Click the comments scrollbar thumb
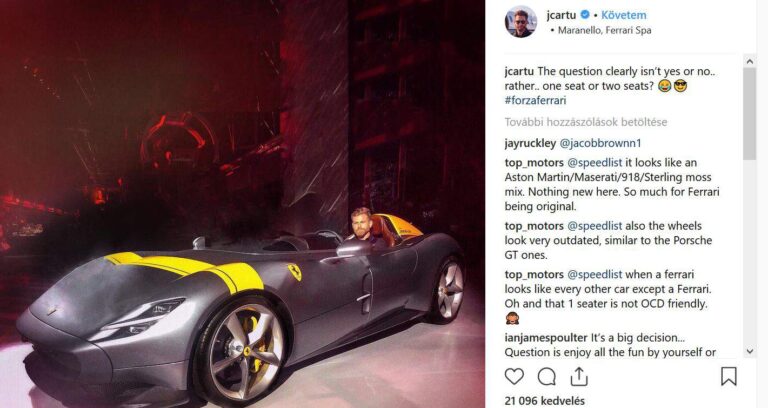 coord(749,114)
